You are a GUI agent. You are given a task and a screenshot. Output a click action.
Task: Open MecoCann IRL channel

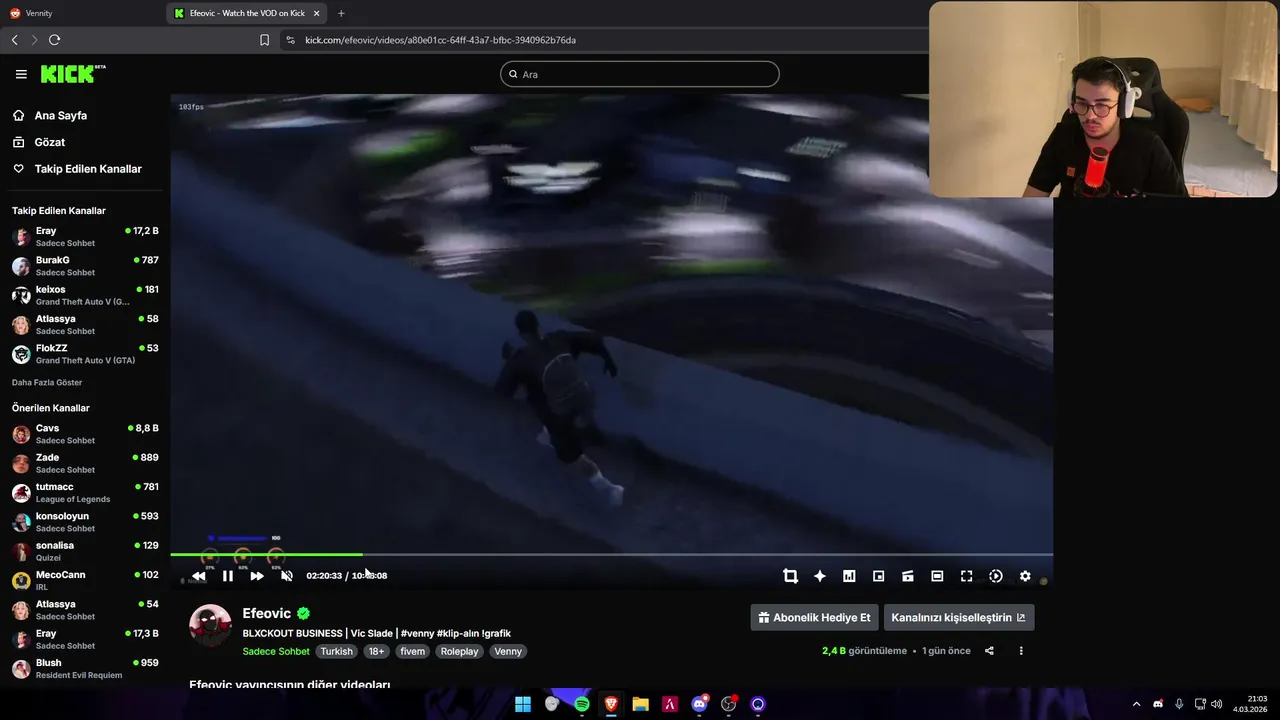pyautogui.click(x=85, y=580)
